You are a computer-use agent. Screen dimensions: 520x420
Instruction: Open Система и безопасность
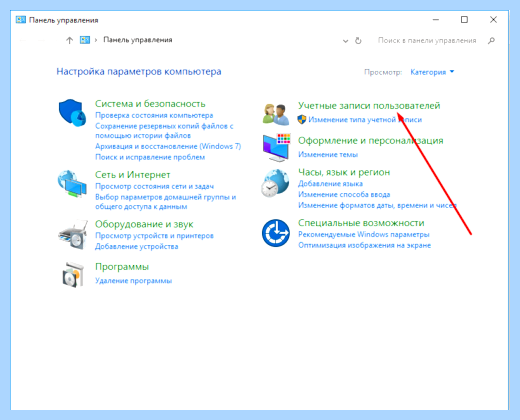click(x=150, y=104)
